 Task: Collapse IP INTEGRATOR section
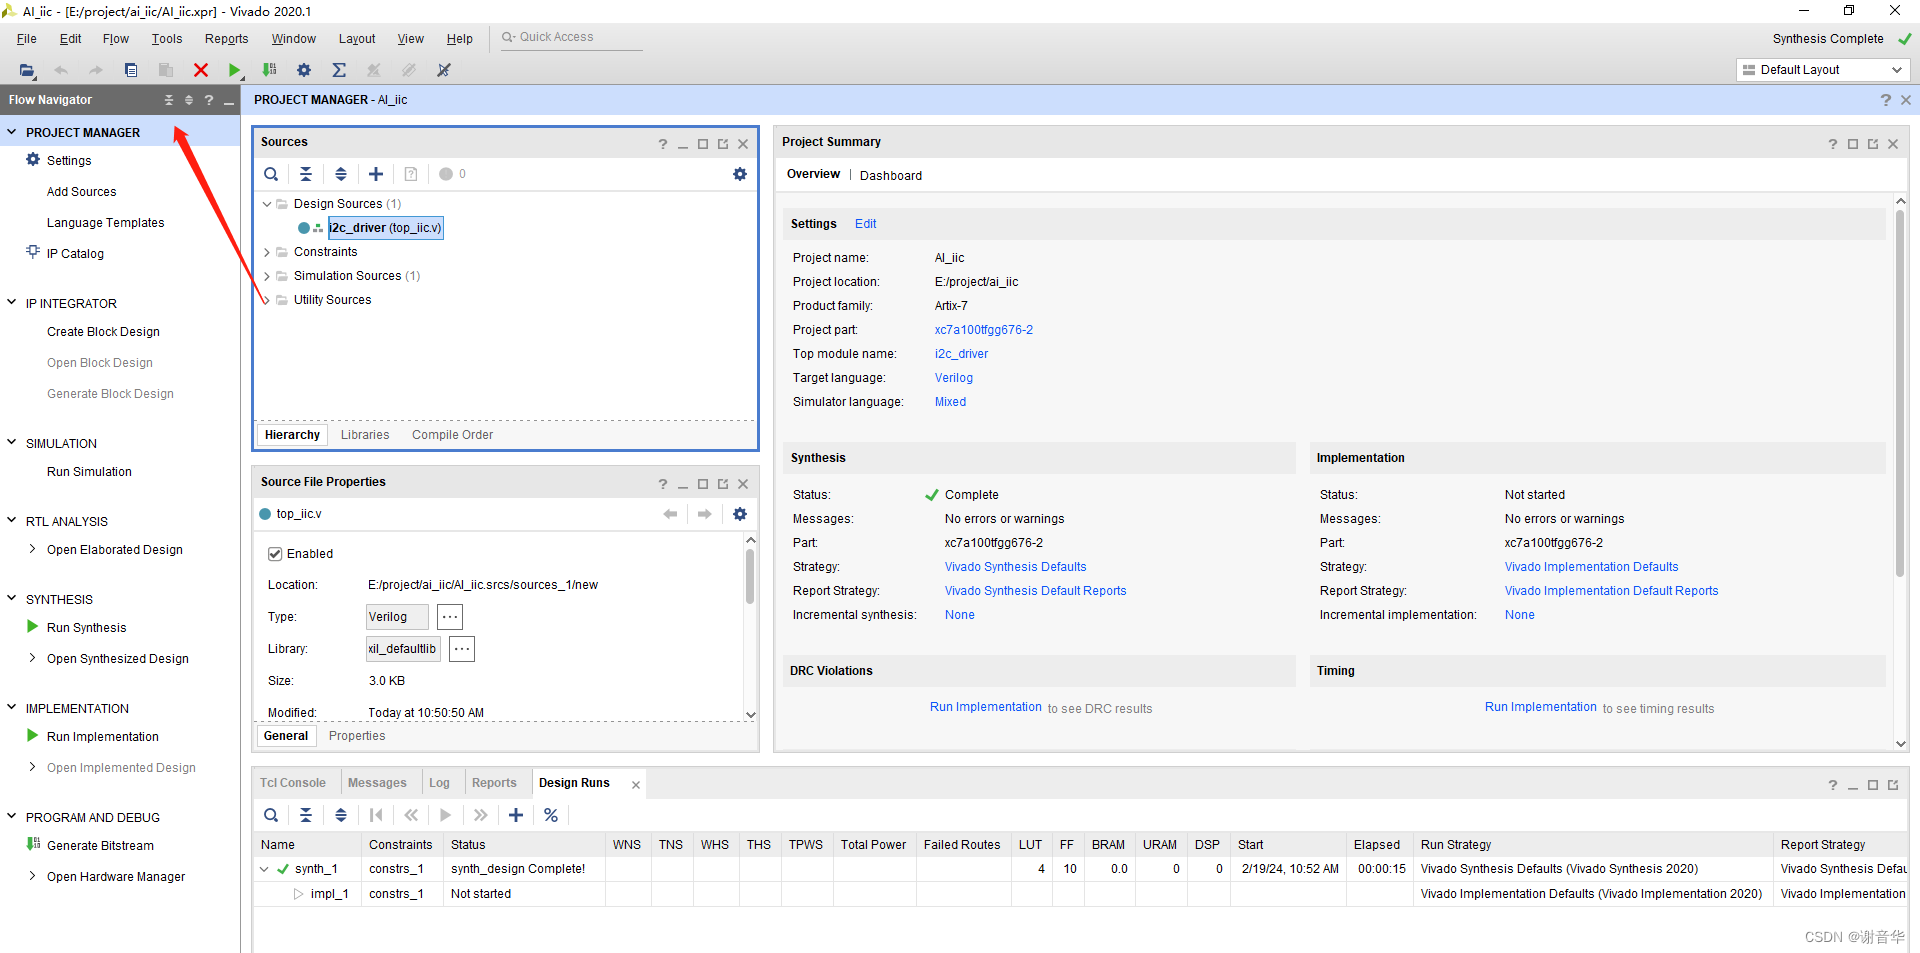click(12, 303)
